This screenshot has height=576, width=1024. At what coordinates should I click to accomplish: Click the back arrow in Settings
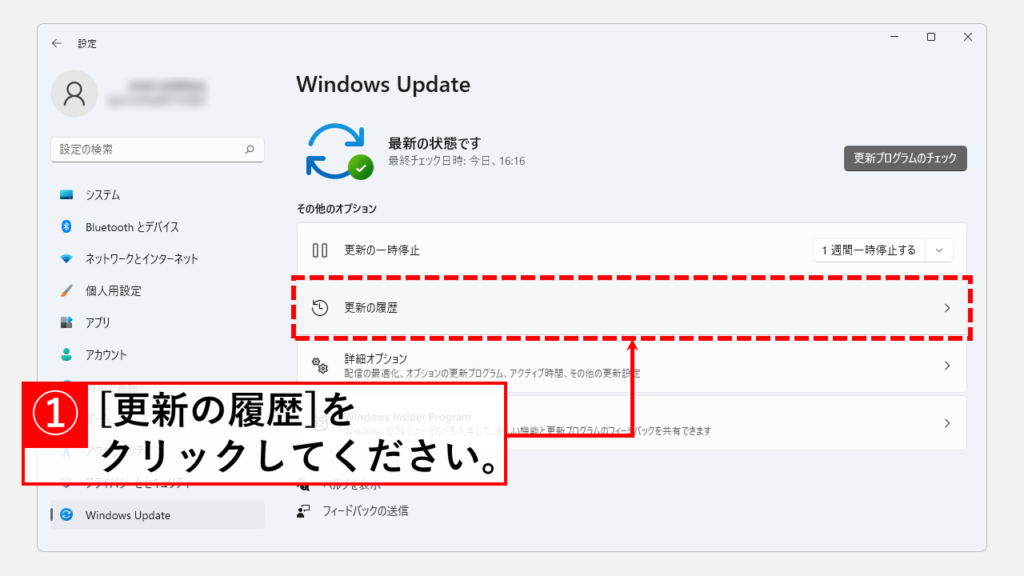(x=57, y=43)
